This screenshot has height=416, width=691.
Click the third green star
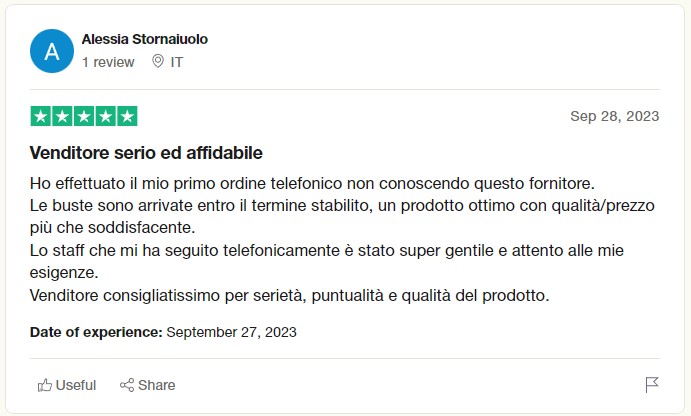point(84,116)
